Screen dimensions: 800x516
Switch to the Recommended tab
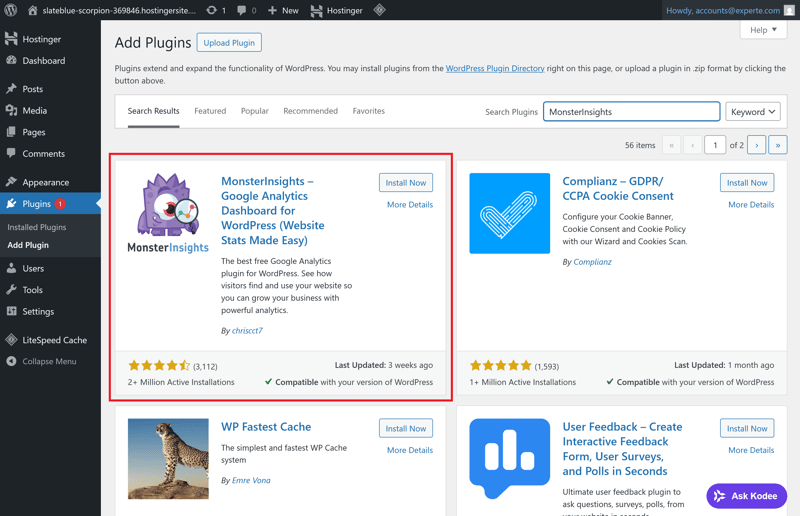pos(310,111)
